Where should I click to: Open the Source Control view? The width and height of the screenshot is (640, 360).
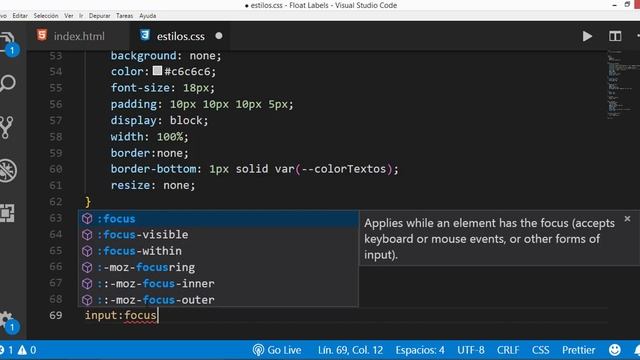click(7, 128)
